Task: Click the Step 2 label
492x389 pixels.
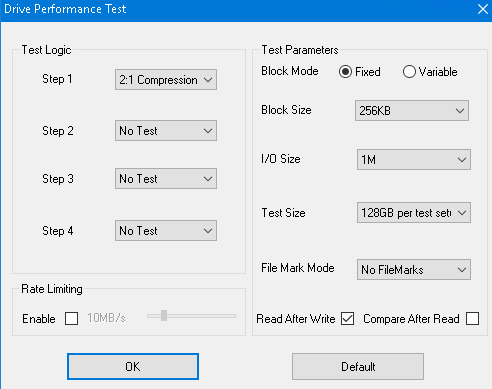Action: point(58,131)
